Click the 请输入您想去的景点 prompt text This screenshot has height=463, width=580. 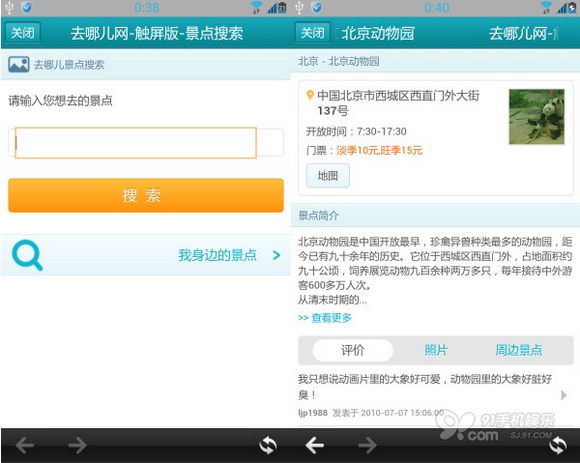61,101
